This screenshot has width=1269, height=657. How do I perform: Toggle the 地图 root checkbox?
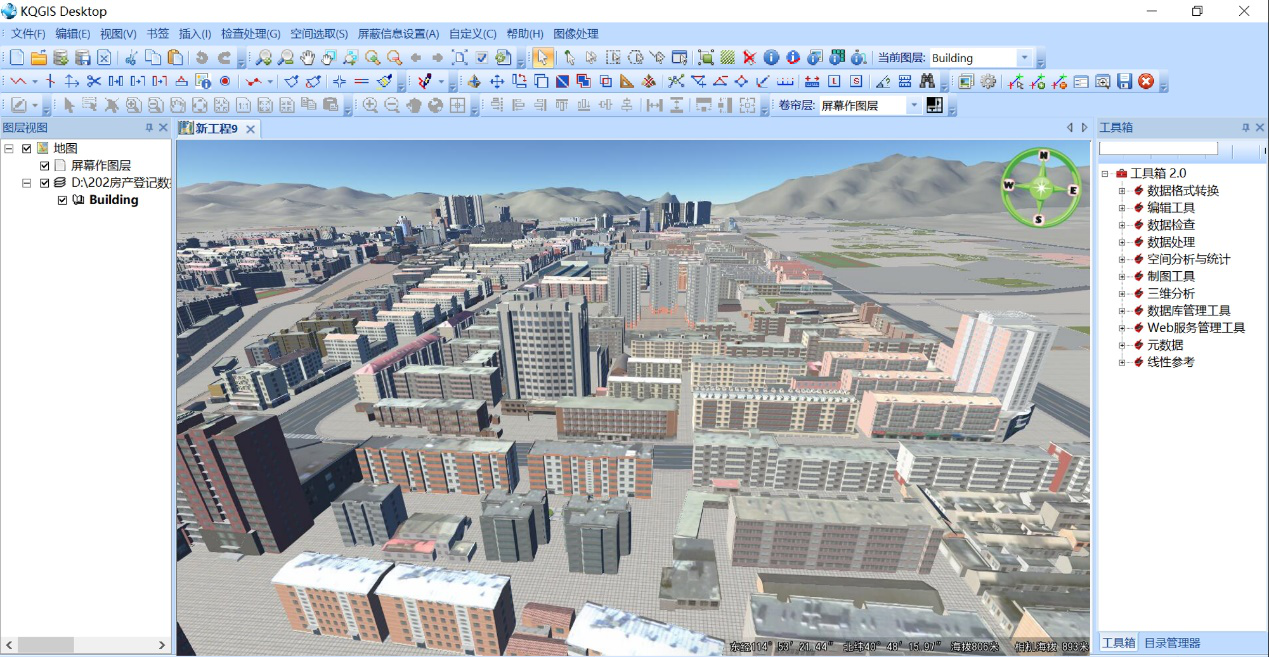(x=27, y=149)
